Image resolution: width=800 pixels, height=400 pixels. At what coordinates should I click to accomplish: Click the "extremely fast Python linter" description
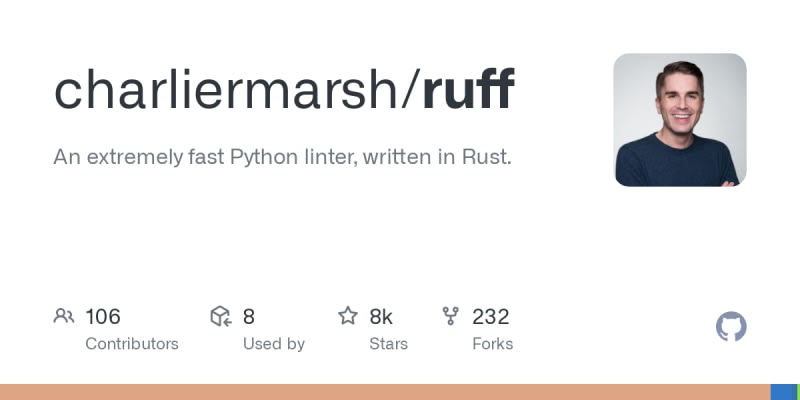click(282, 157)
